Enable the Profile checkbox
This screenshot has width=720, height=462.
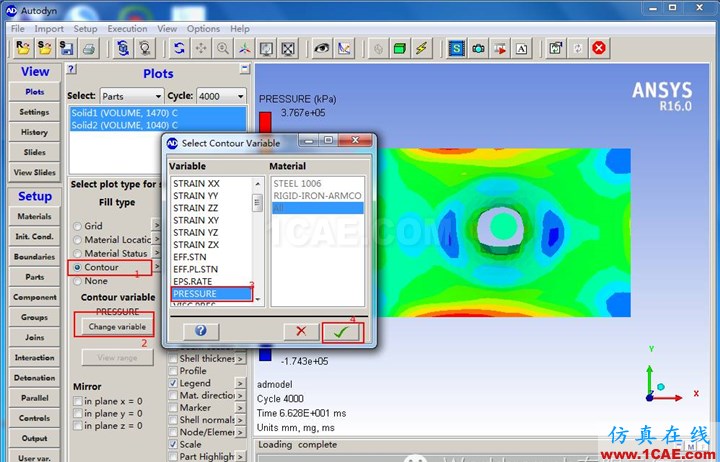point(173,371)
